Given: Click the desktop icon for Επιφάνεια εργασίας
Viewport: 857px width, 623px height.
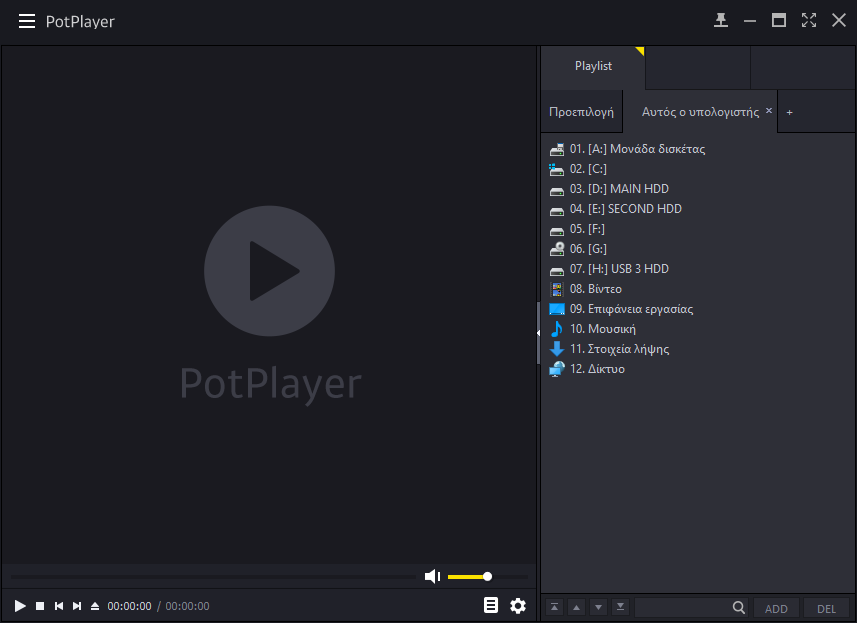Looking at the screenshot, I should click(x=556, y=309).
